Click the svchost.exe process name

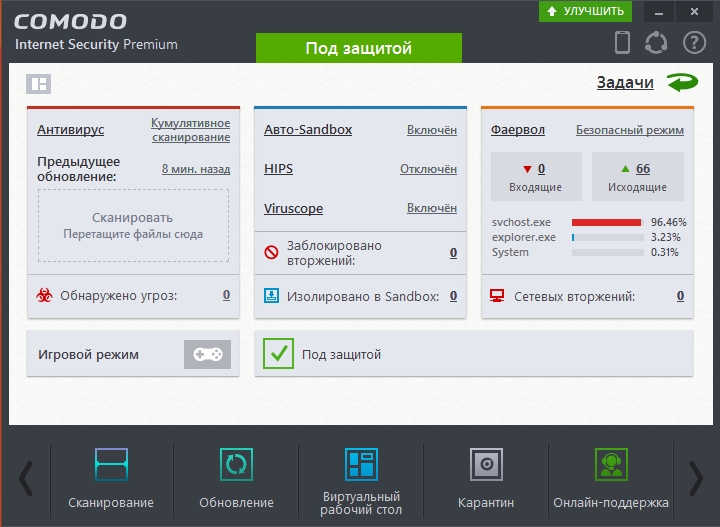[x=521, y=222]
